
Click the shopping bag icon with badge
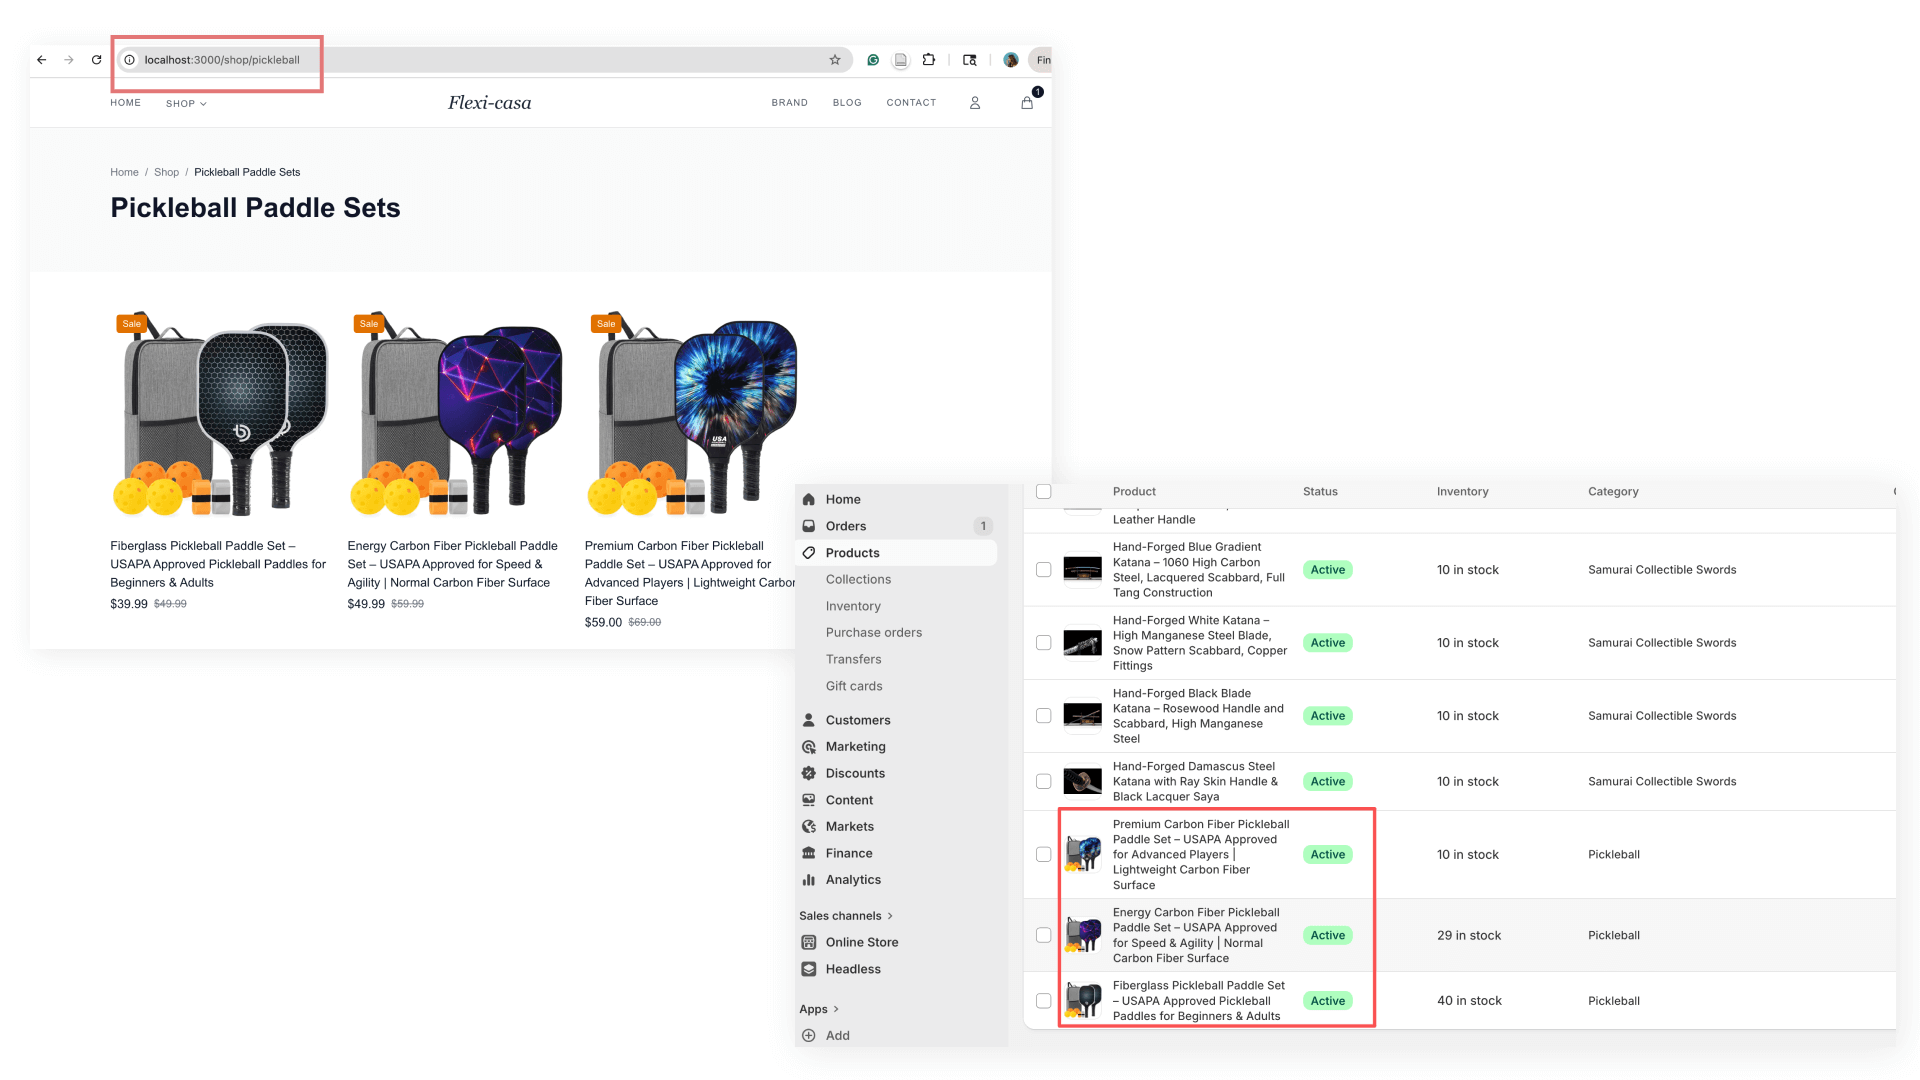click(x=1026, y=101)
